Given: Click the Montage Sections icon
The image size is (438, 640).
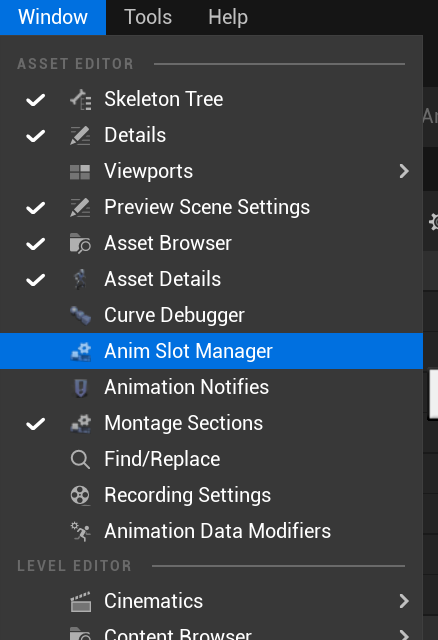Looking at the screenshot, I should tap(80, 423).
